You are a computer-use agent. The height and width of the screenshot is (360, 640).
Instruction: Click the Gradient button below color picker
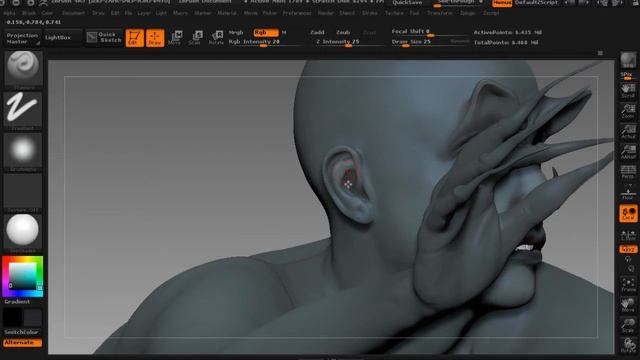(17, 302)
